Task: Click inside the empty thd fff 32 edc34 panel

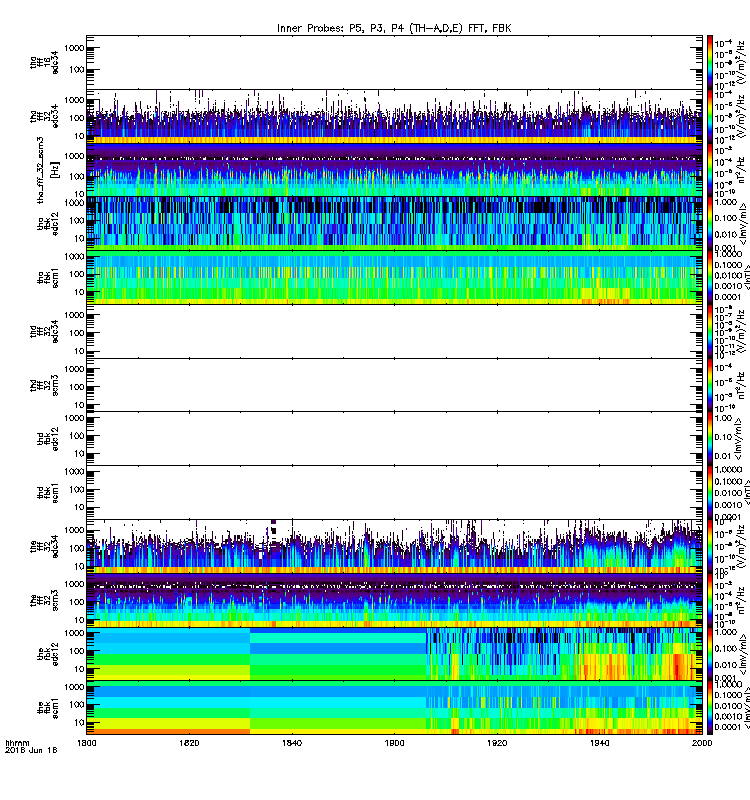Action: (394, 332)
